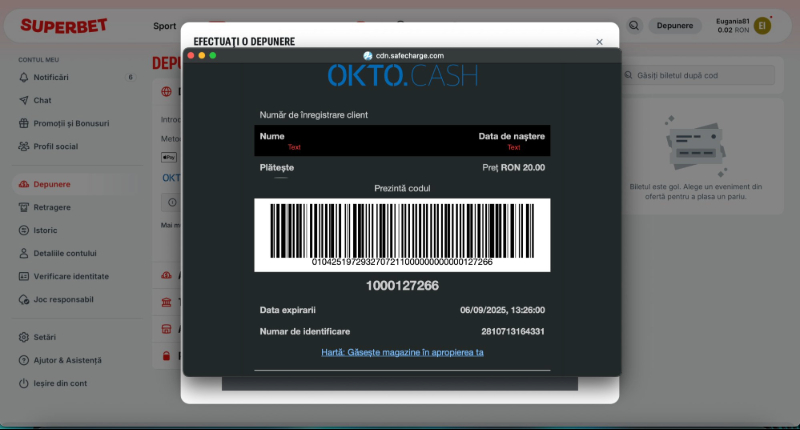Click the Joc responsabil icon
The height and width of the screenshot is (430, 800).
(23, 299)
